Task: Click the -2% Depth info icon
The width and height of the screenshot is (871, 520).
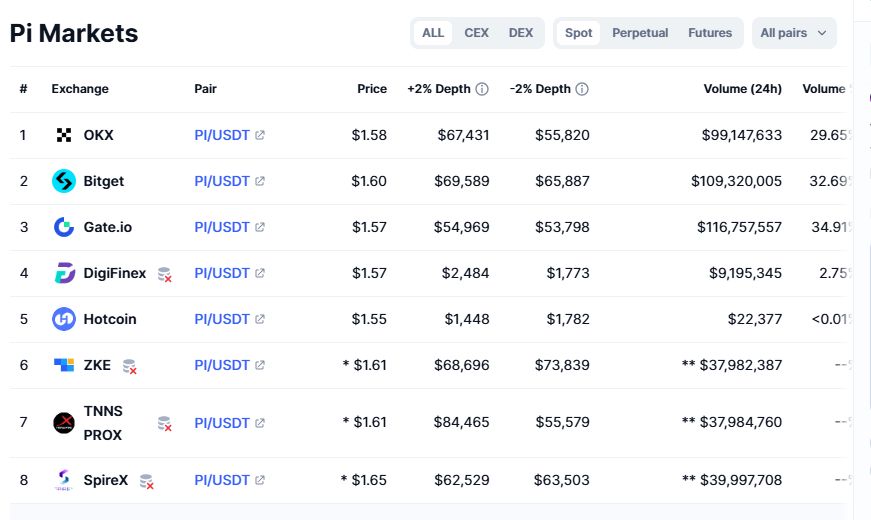Action: (x=582, y=89)
